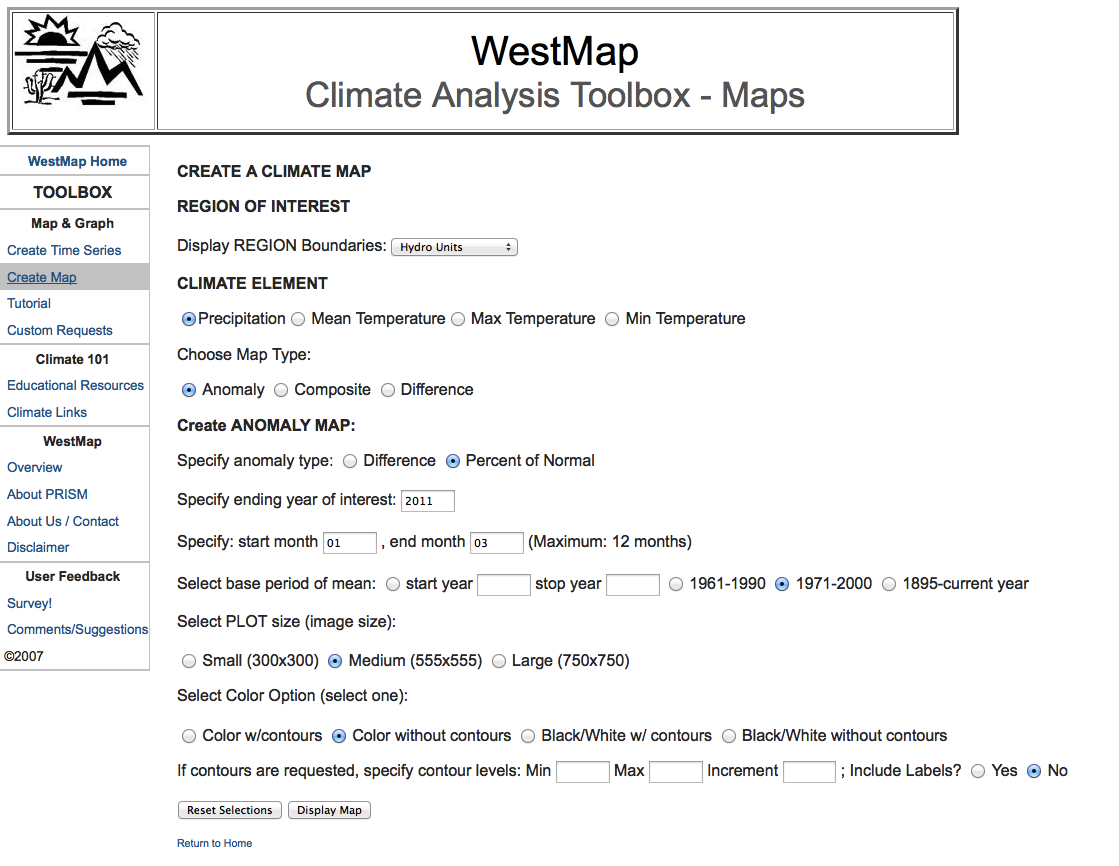Open Comments/Suggestions feedback link
The width and height of the screenshot is (1119, 866).
pyautogui.click(x=77, y=630)
